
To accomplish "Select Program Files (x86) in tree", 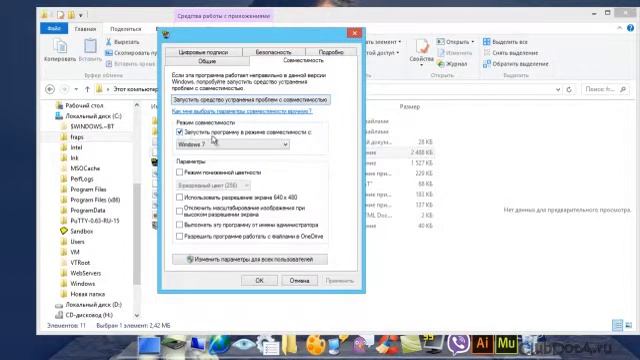I will pos(95,200).
